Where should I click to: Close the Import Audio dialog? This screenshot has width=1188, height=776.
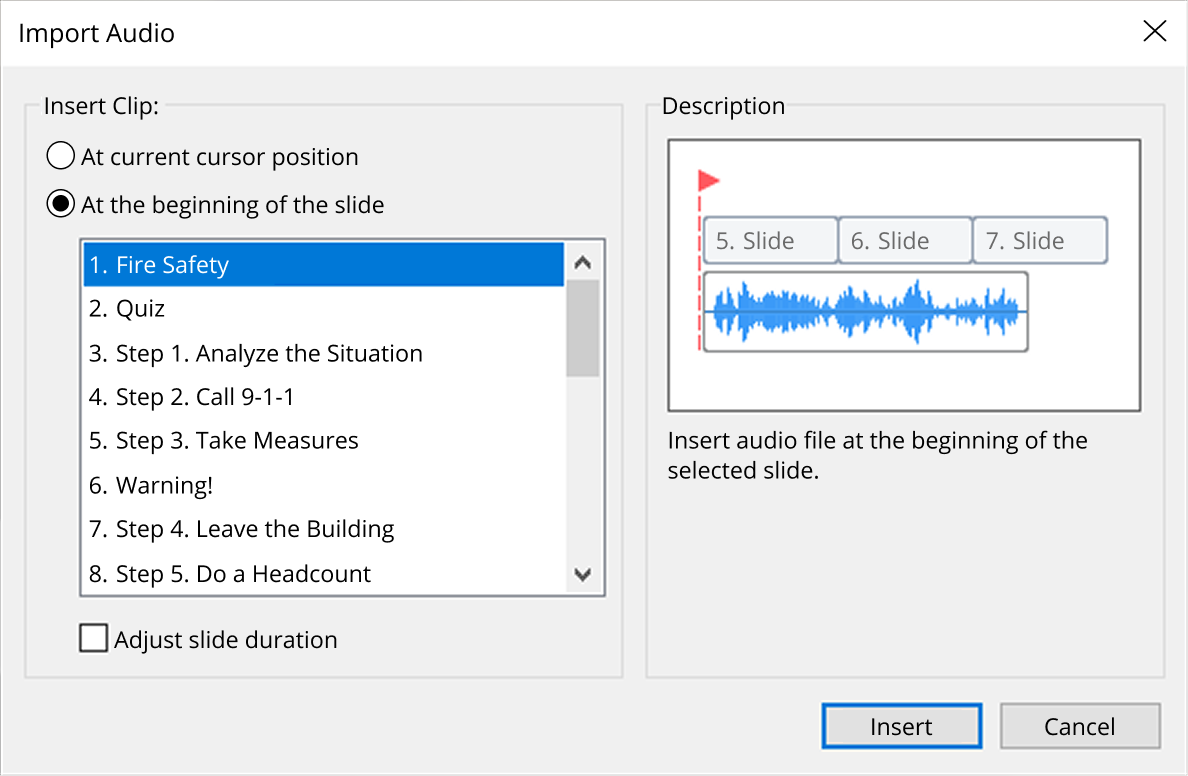click(1154, 31)
